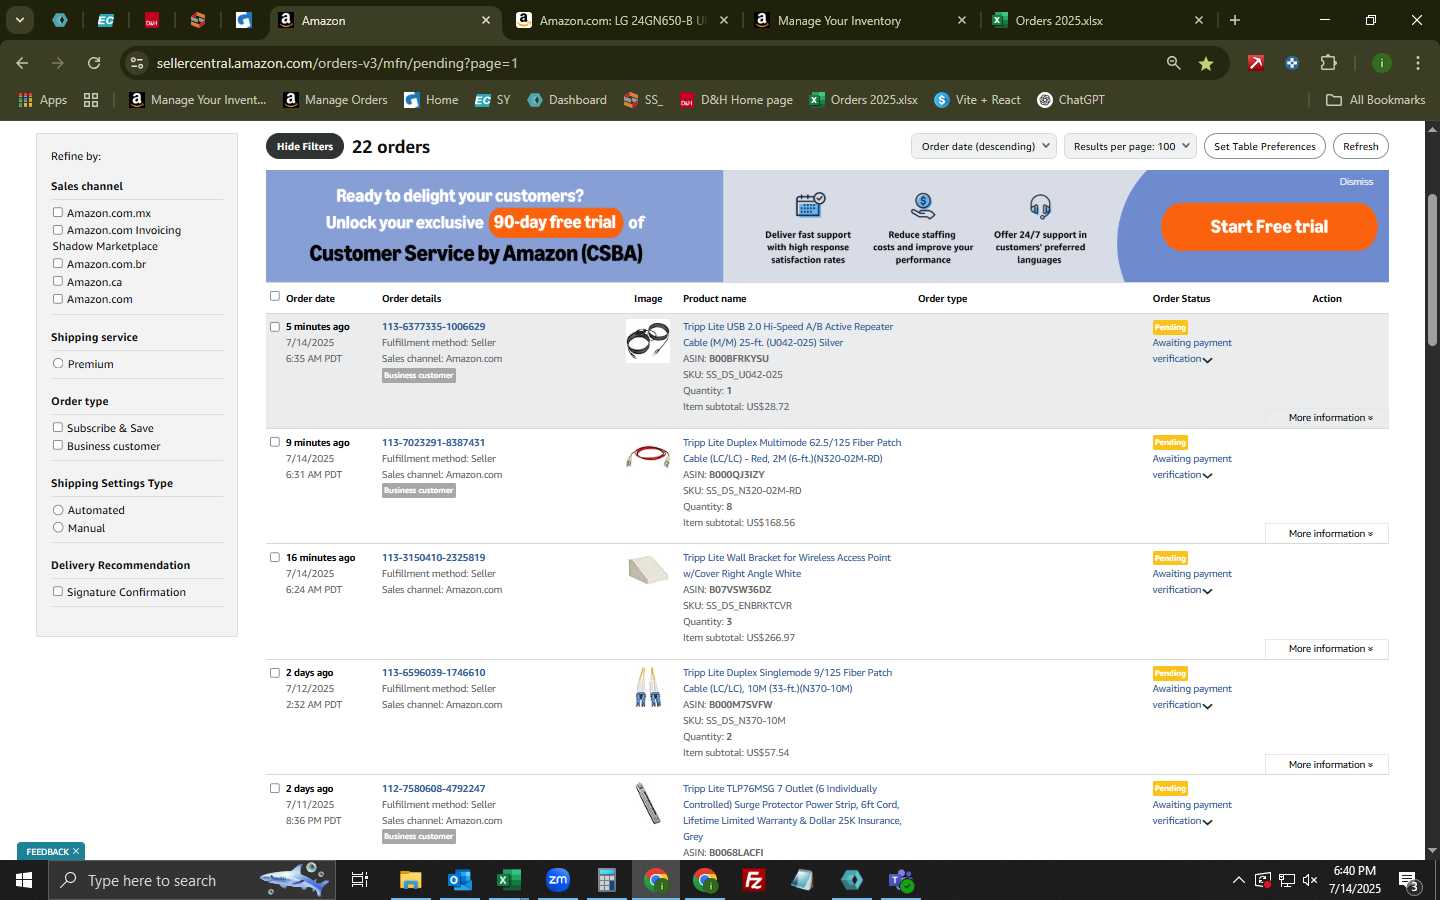This screenshot has height=900, width=1440.
Task: Open the browser Extensions puzzle icon
Action: tap(1328, 63)
